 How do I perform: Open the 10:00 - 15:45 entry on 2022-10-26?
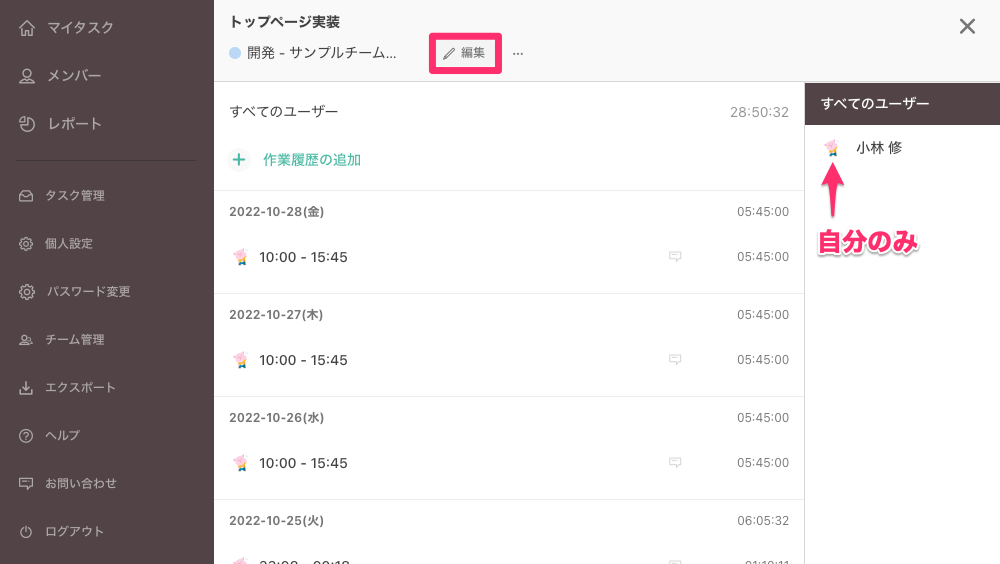303,463
